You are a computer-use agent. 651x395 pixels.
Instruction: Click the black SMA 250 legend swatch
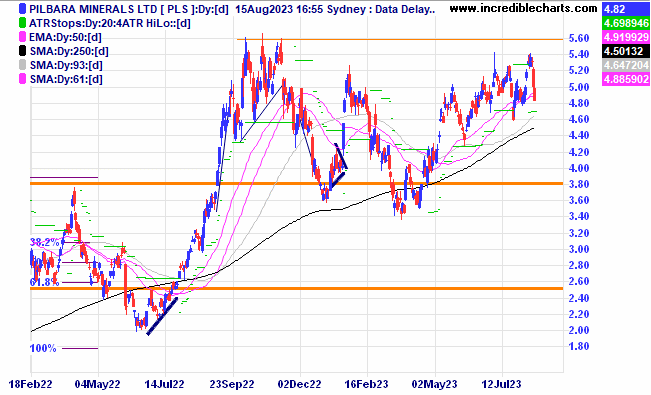pos(22,51)
